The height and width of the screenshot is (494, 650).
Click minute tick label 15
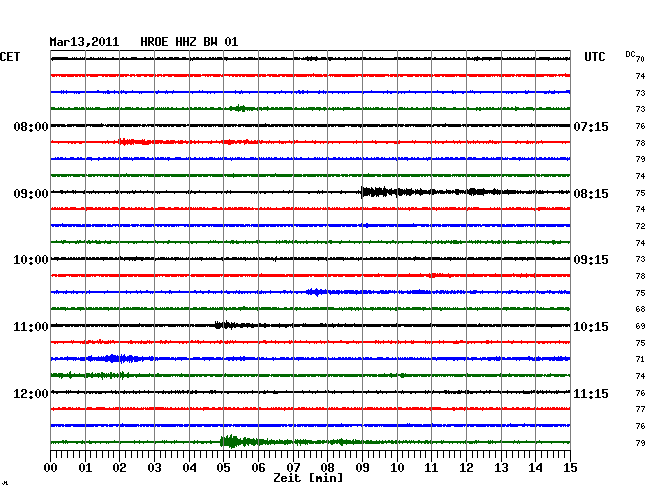pos(570,468)
